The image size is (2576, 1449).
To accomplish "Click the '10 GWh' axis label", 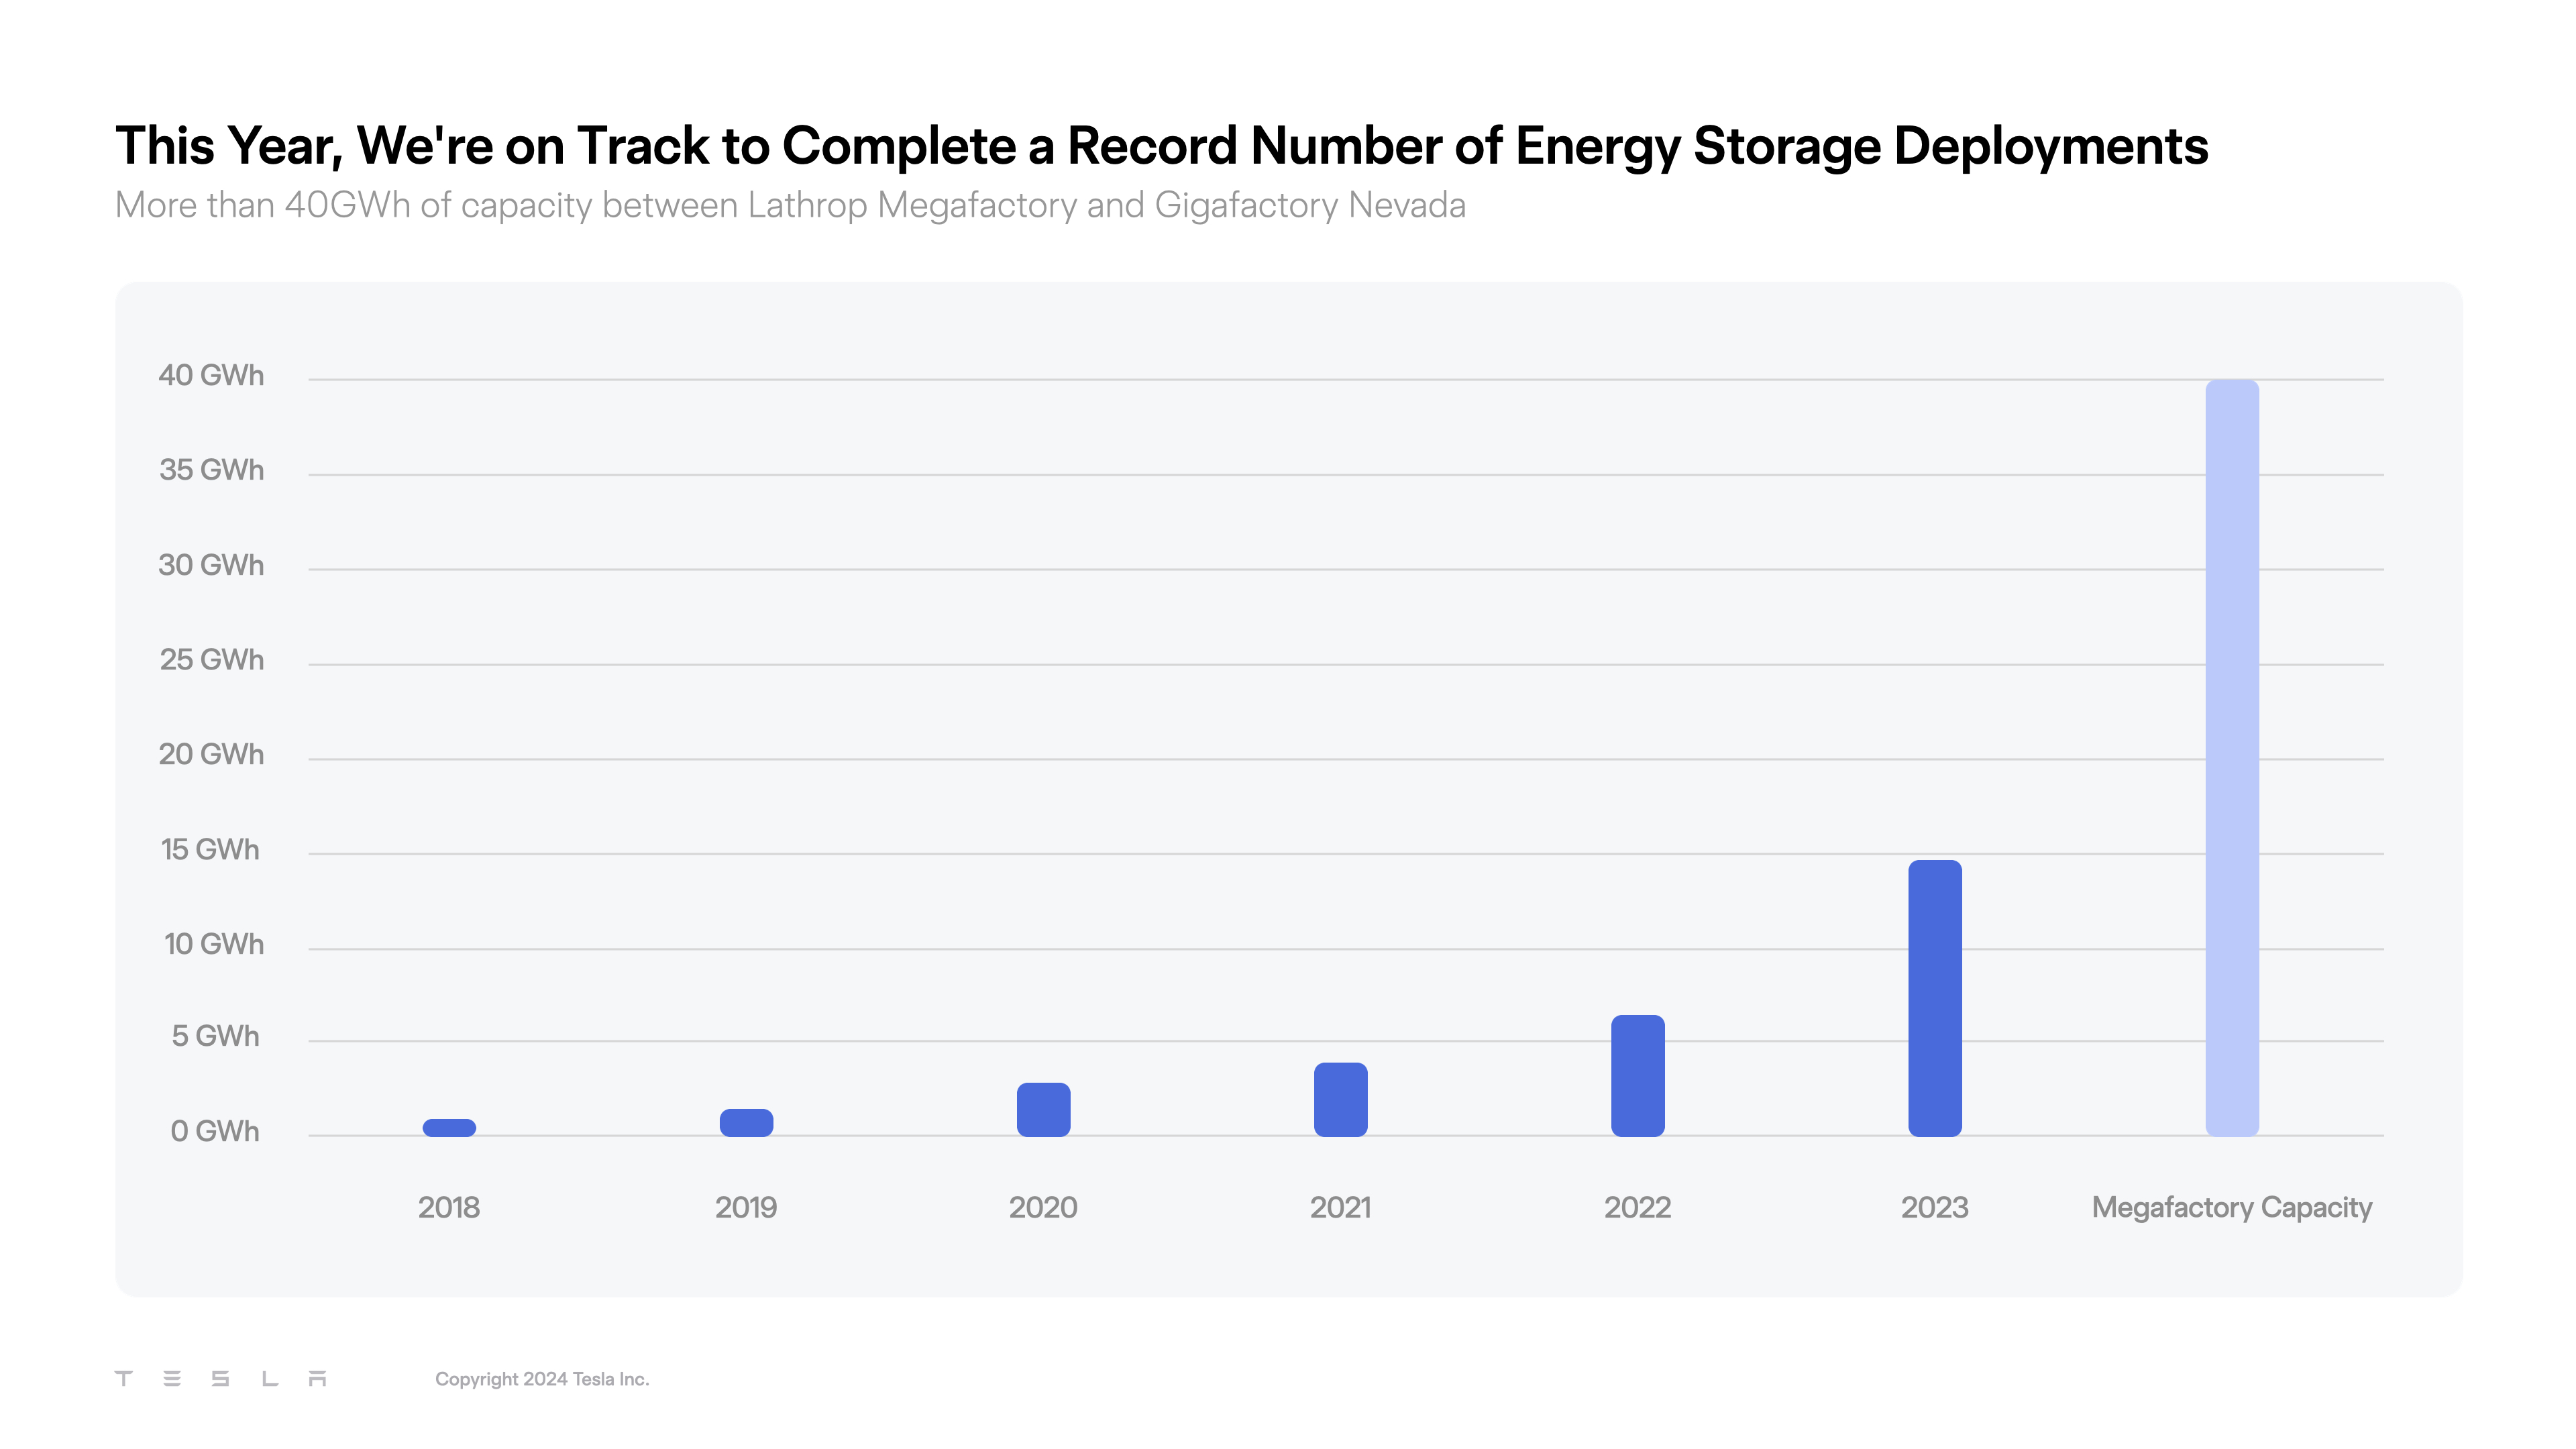I will point(213,944).
